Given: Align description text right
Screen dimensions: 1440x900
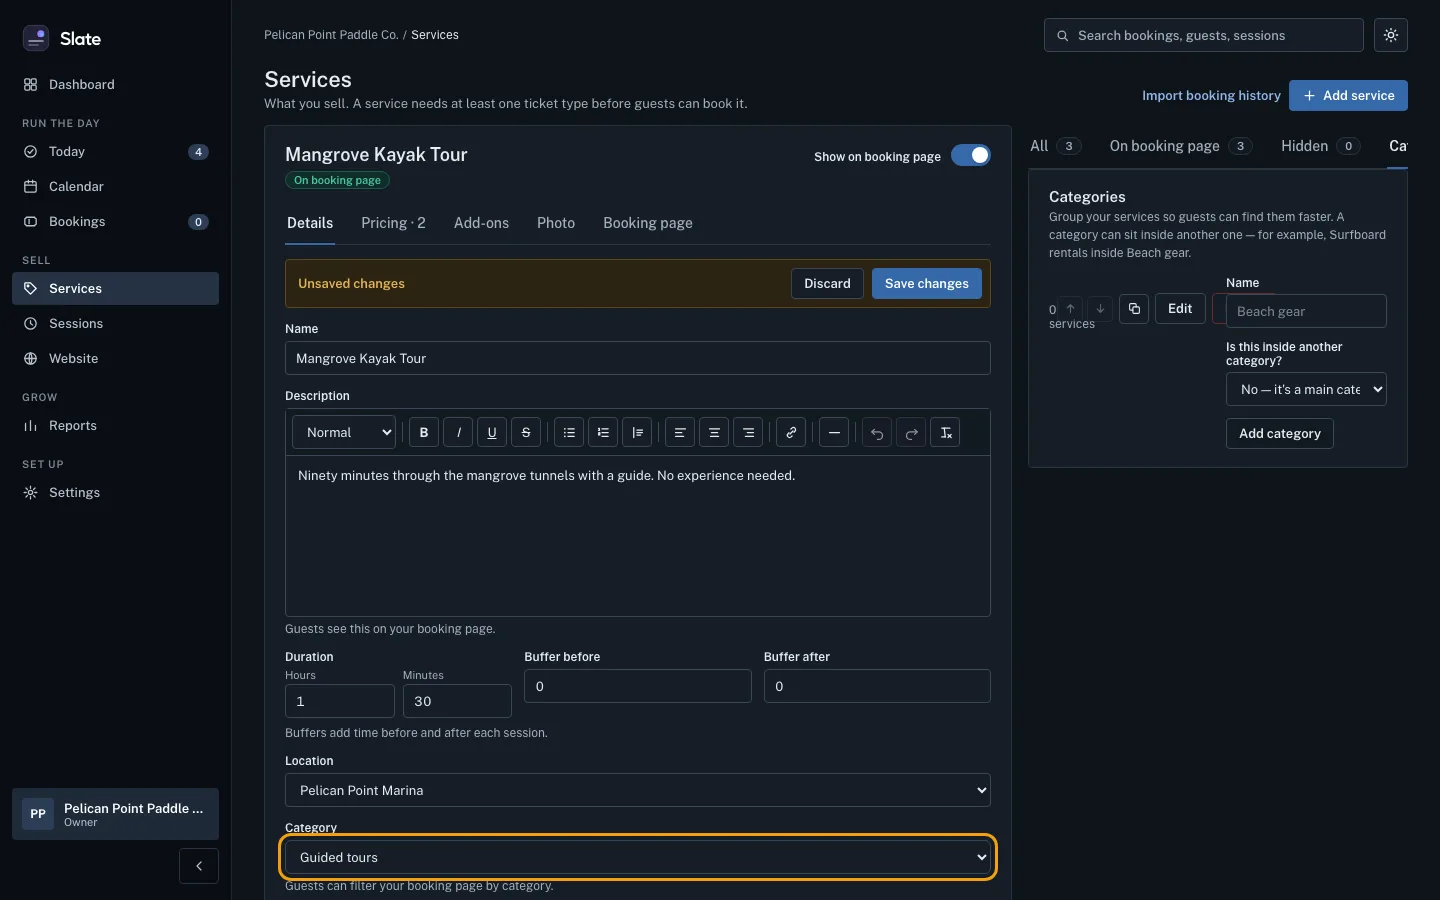Looking at the screenshot, I should point(748,432).
